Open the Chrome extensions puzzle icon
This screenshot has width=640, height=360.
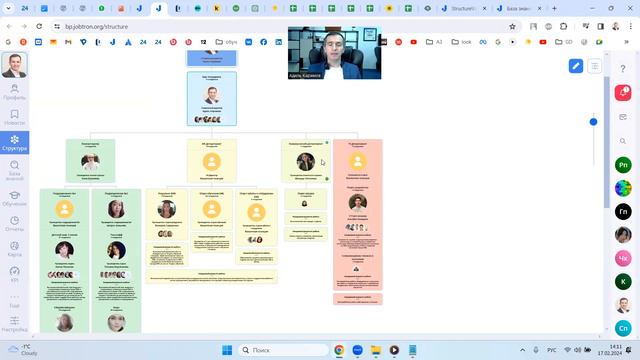[x=563, y=26]
